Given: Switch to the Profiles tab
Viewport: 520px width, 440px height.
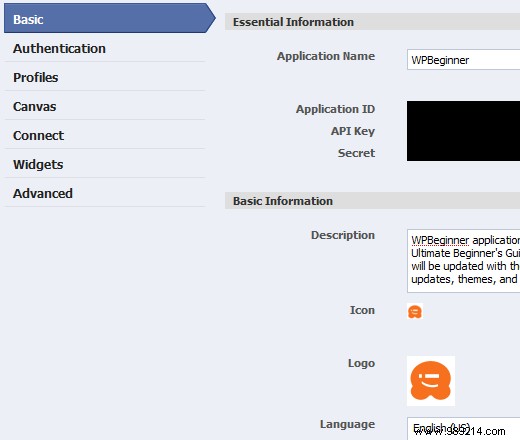Looking at the screenshot, I should click(105, 77).
